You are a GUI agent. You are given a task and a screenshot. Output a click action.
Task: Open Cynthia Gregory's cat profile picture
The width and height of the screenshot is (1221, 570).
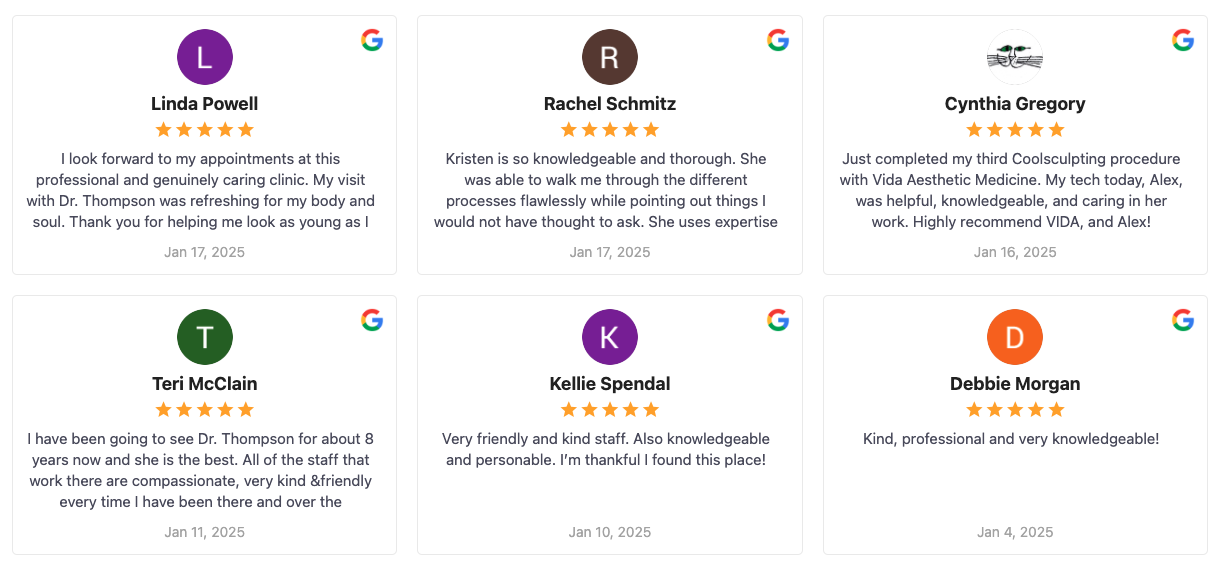[1015, 57]
